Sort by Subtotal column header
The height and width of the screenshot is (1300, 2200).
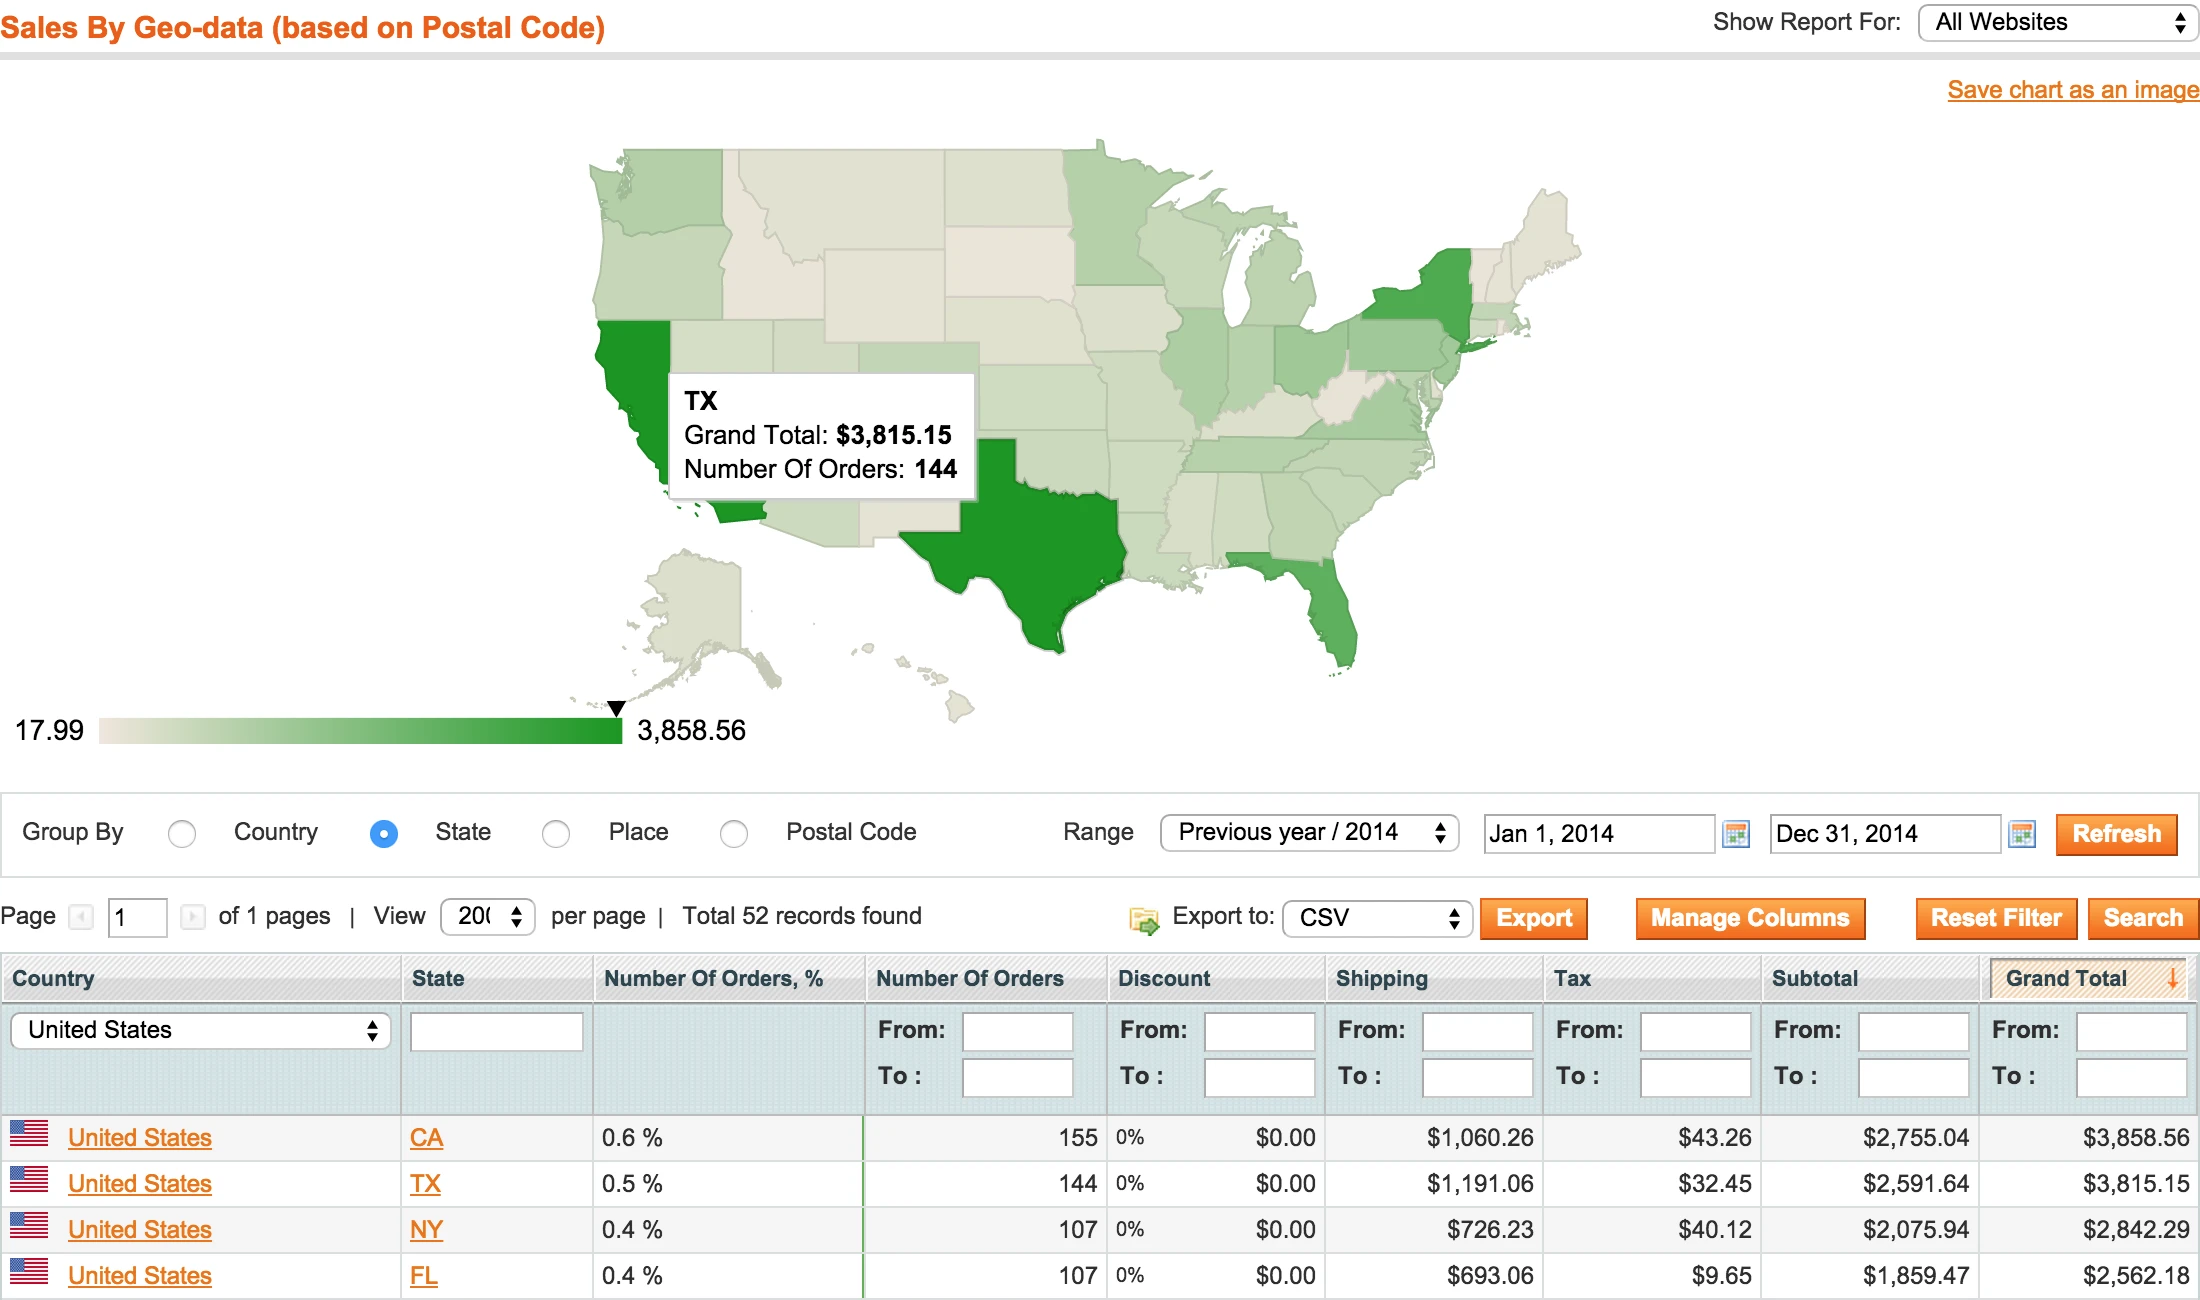click(1814, 979)
